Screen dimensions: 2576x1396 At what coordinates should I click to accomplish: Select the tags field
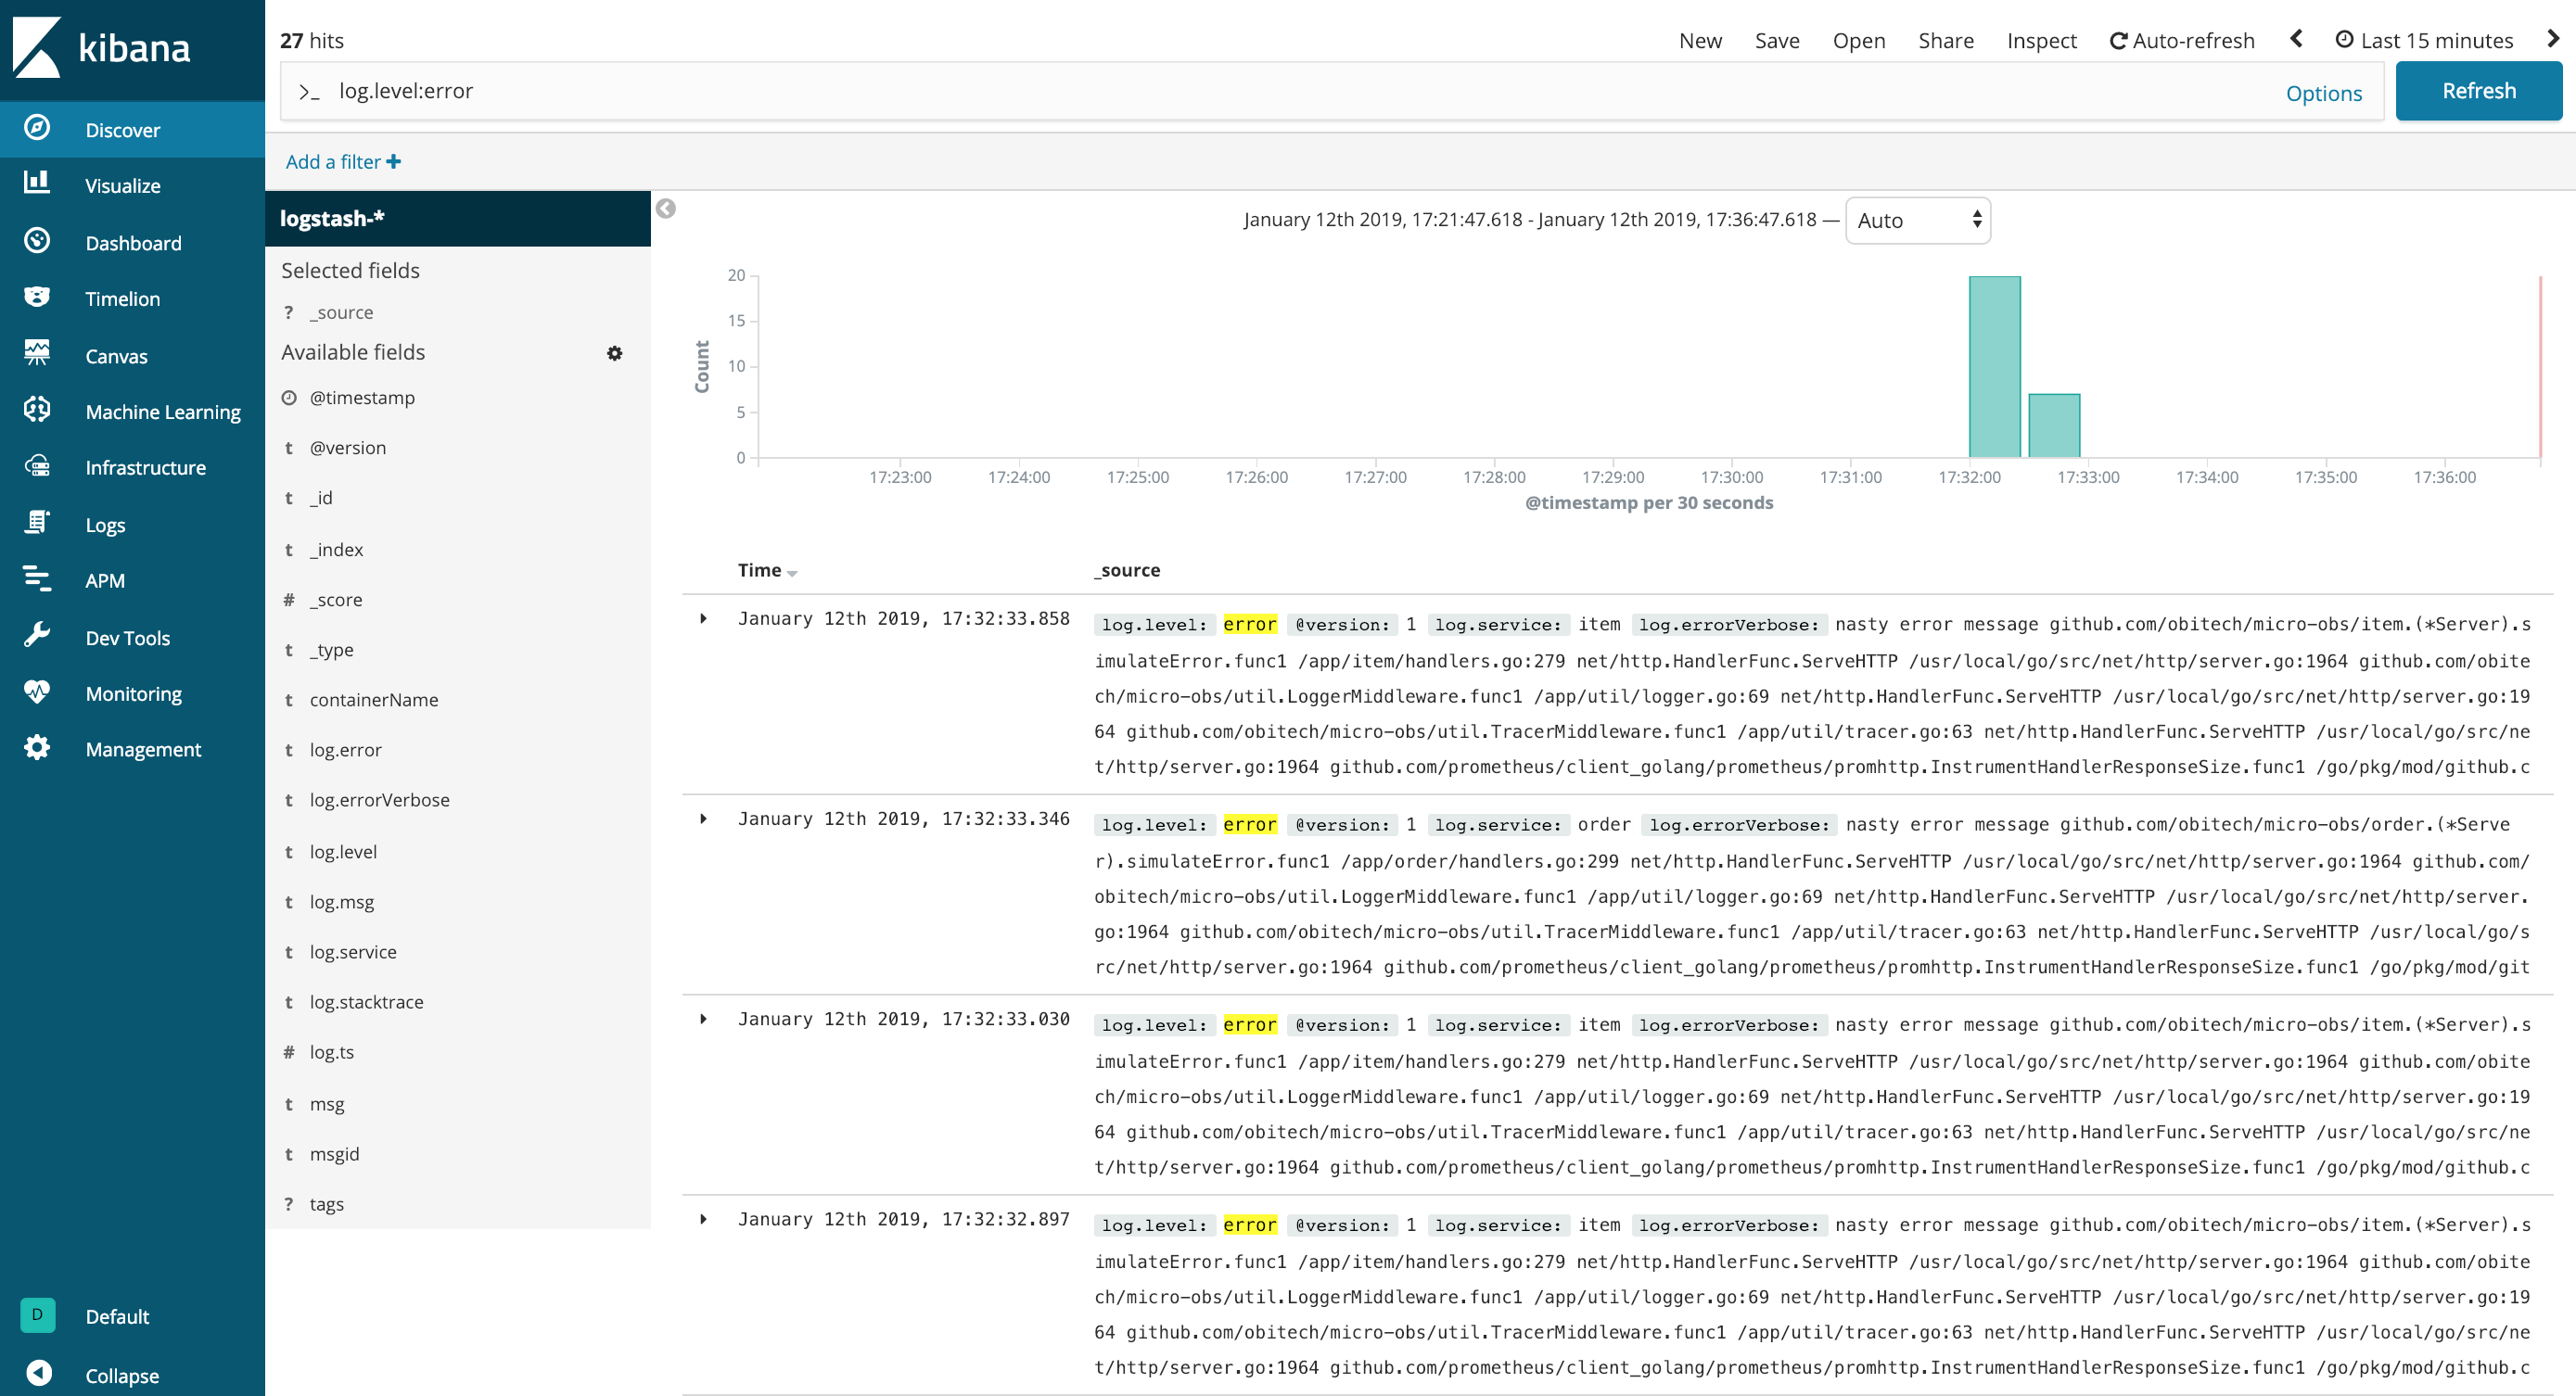pyautogui.click(x=326, y=1203)
